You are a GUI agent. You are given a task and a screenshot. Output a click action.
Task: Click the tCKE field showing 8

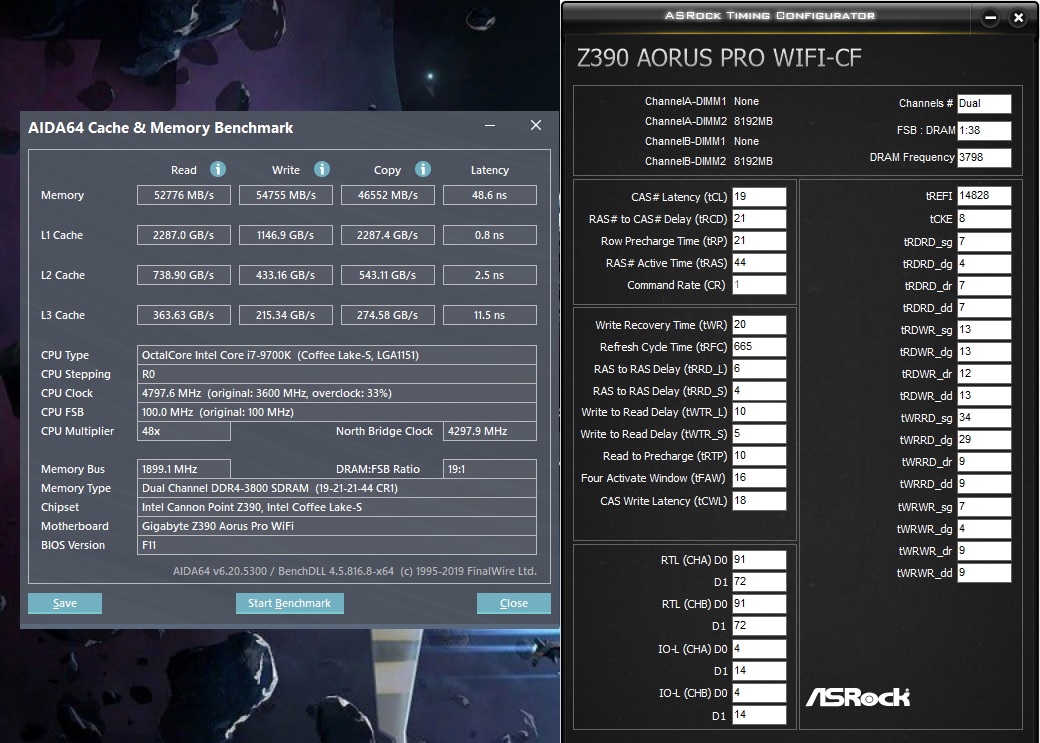(984, 219)
